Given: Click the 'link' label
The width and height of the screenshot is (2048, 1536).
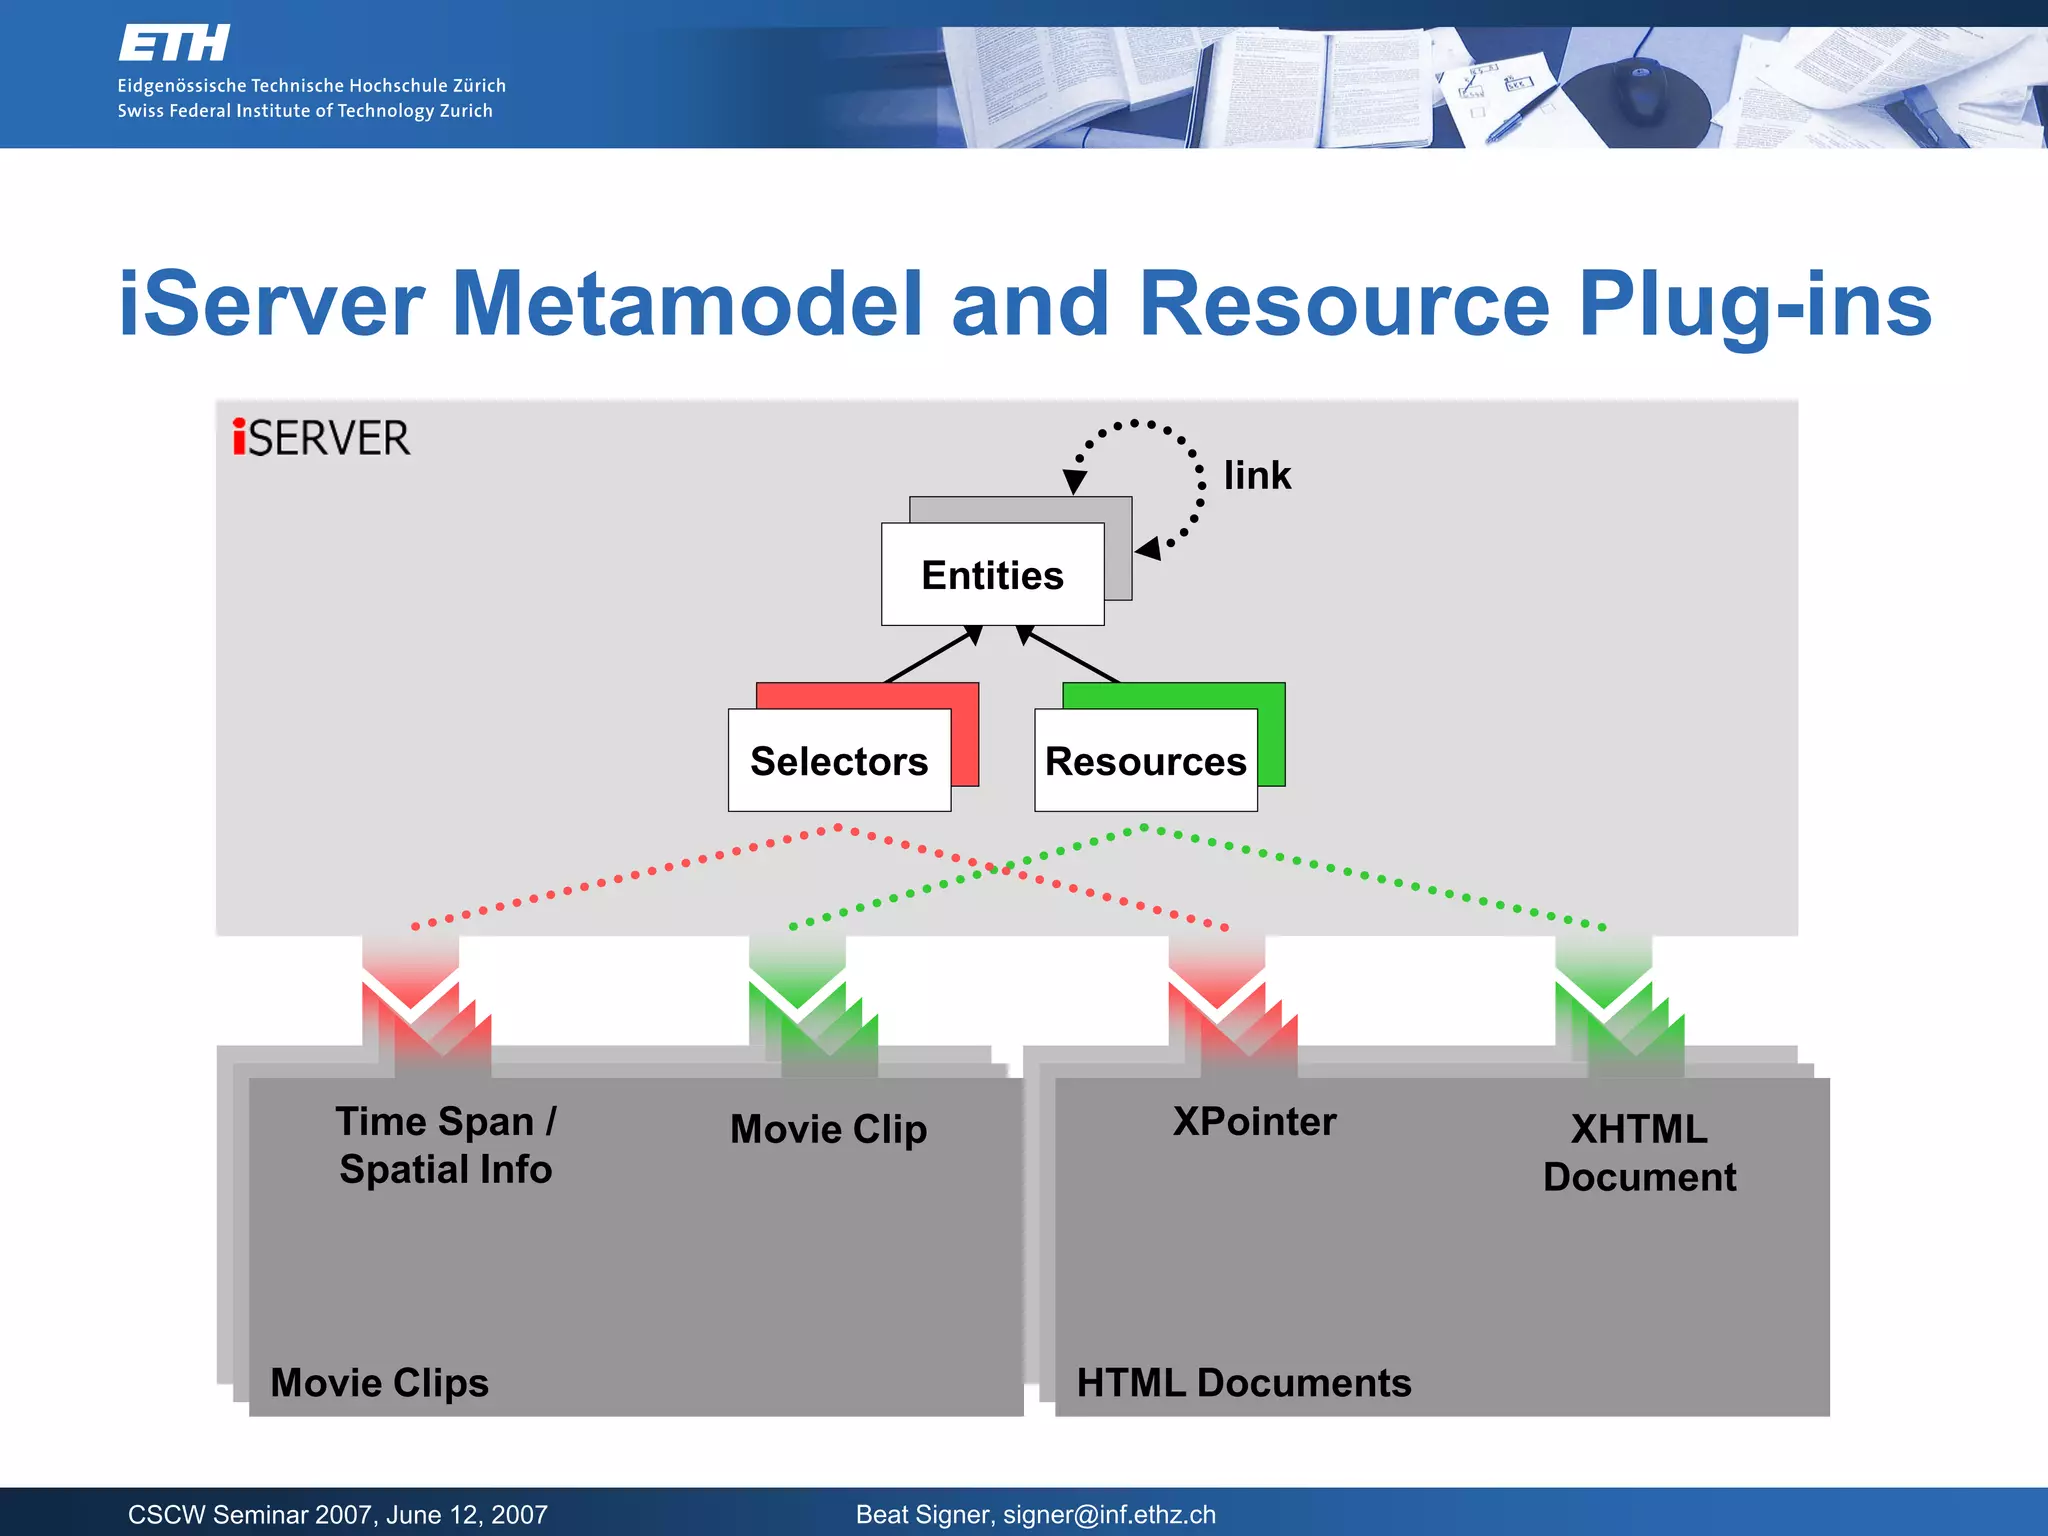Looking at the screenshot, I should 1257,476.
